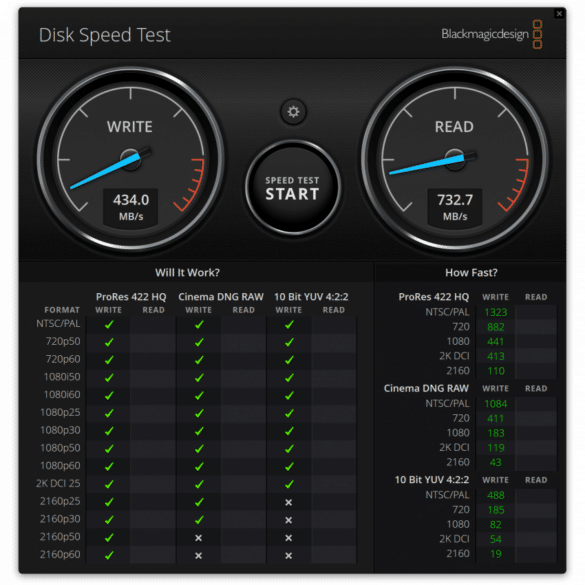
Task: Click the 2K DCI 25 format row label
Action: pos(58,484)
